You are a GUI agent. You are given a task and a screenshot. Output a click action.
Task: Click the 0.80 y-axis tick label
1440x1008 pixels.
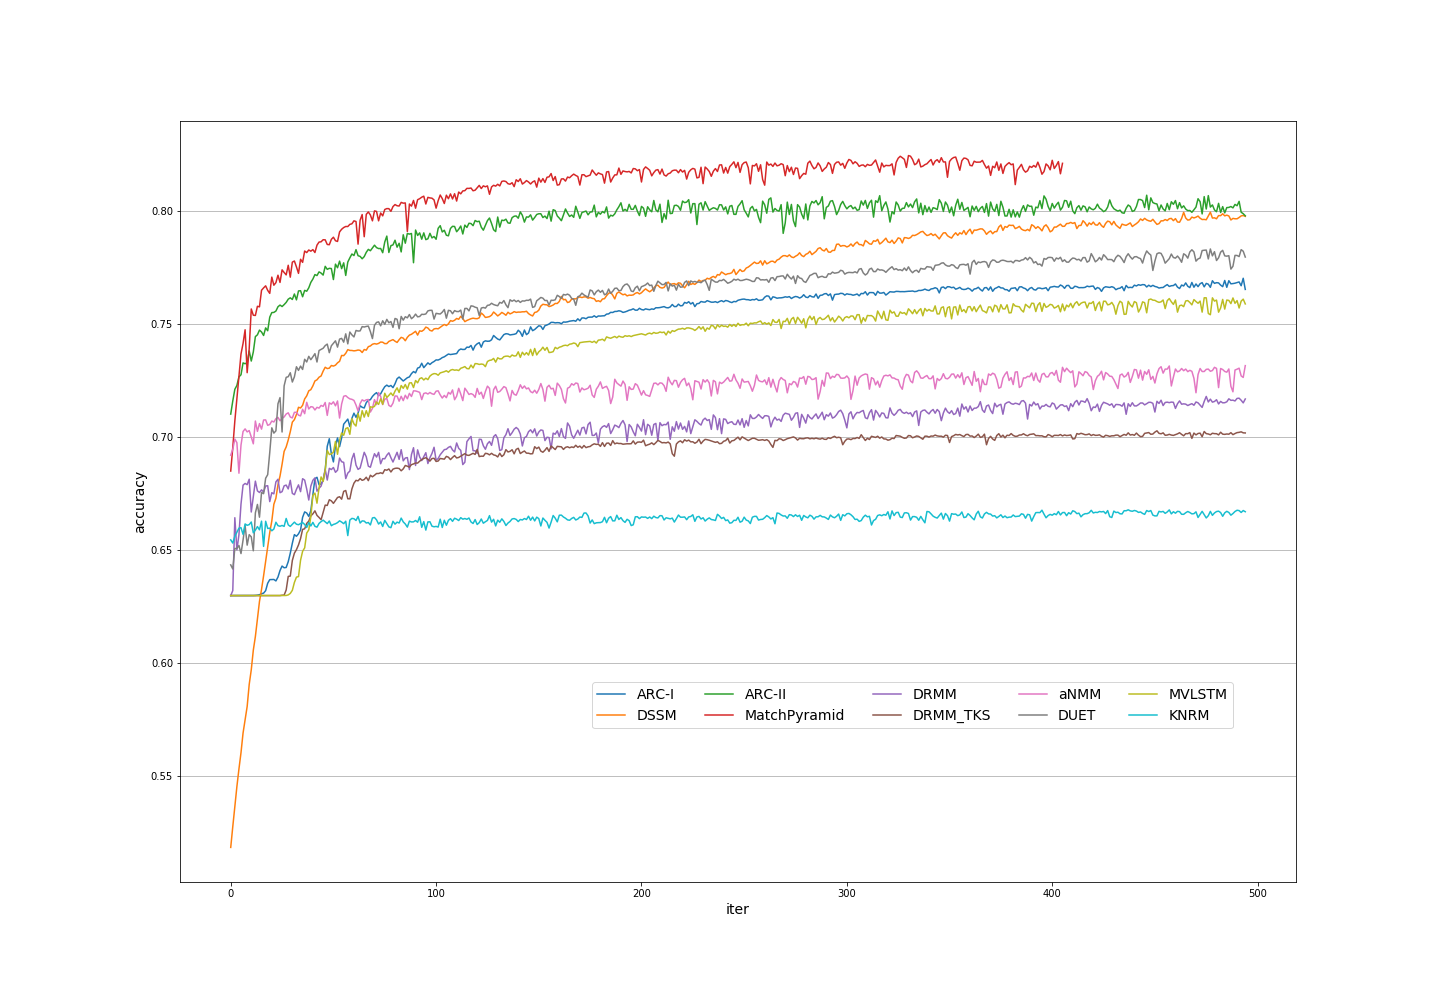(162, 211)
